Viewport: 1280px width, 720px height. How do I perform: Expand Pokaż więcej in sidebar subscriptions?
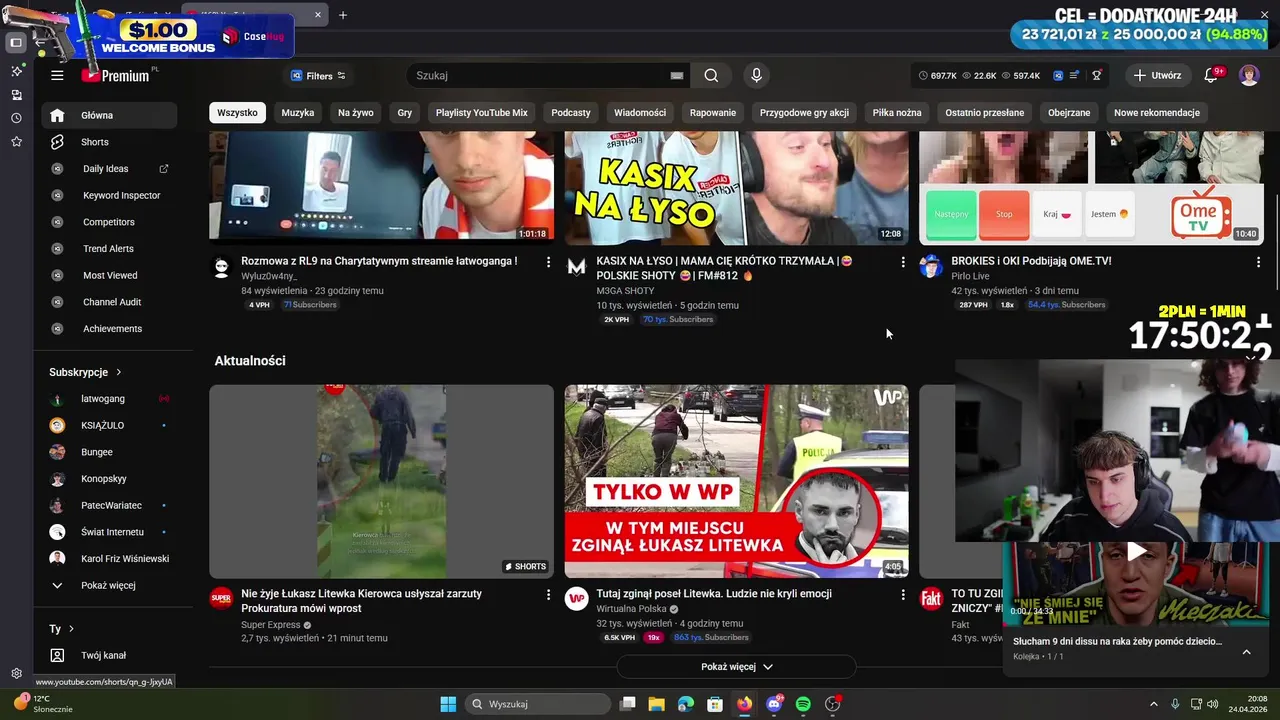coord(110,585)
